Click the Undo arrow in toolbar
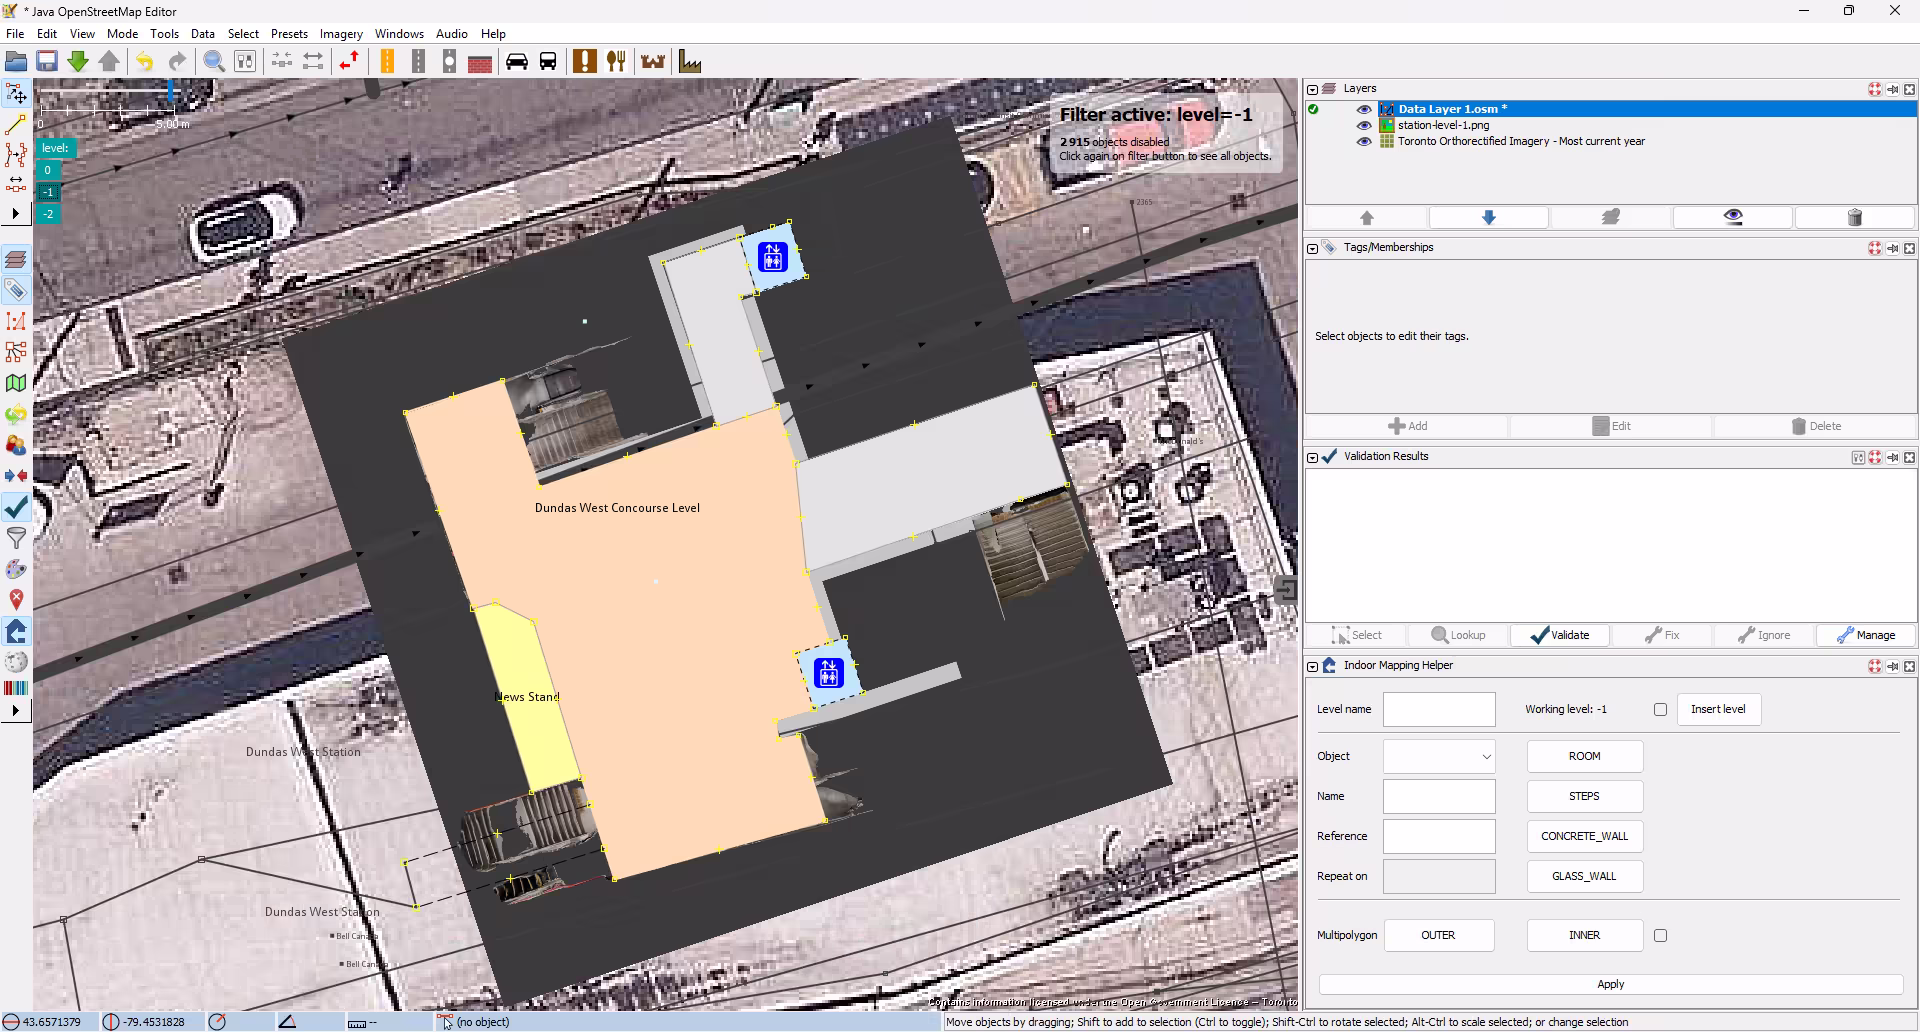 click(x=145, y=62)
